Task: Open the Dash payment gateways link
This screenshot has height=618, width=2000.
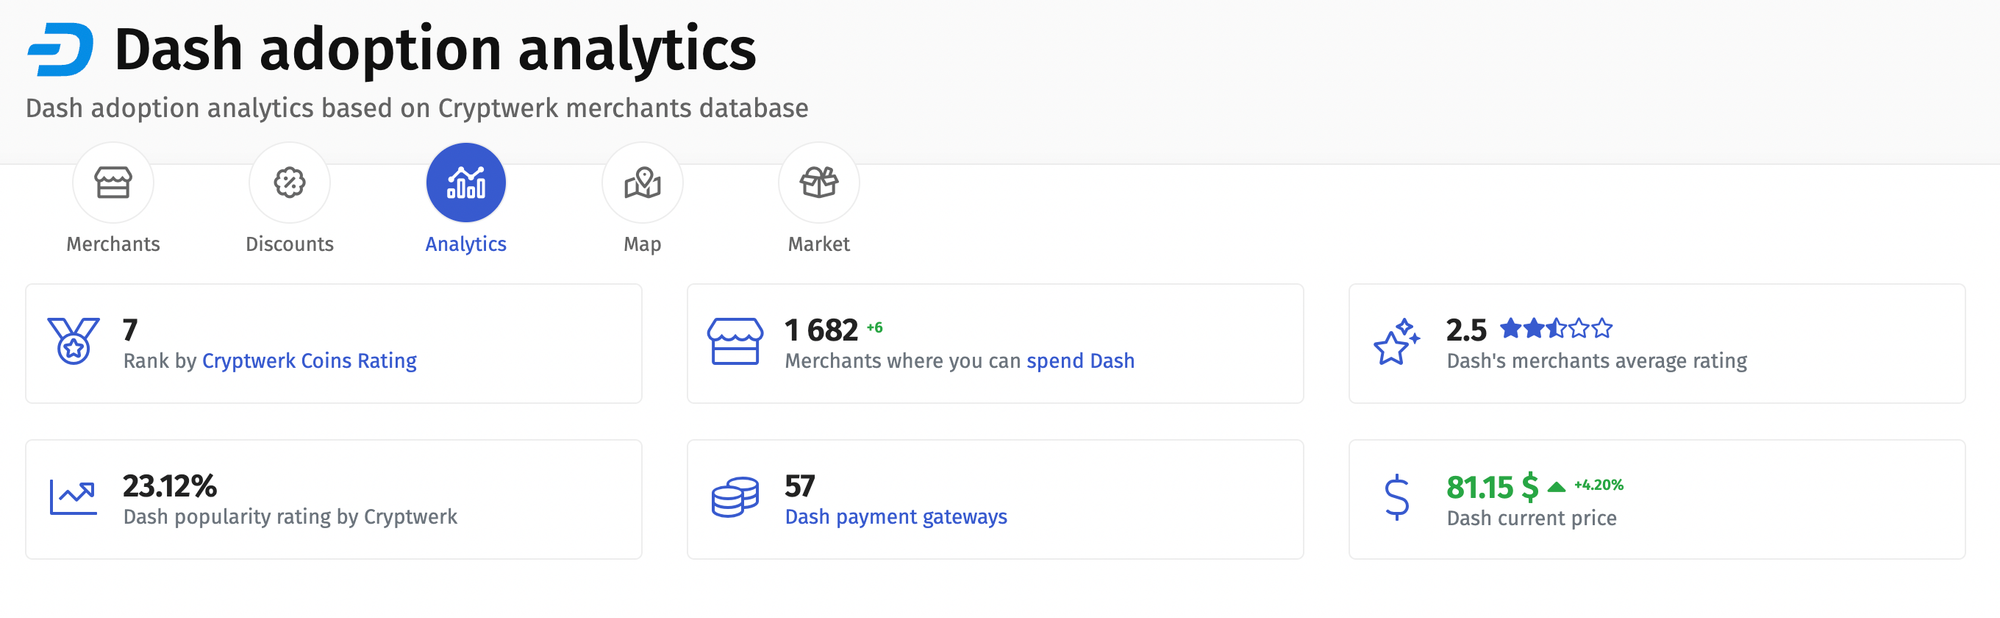Action: 896,517
